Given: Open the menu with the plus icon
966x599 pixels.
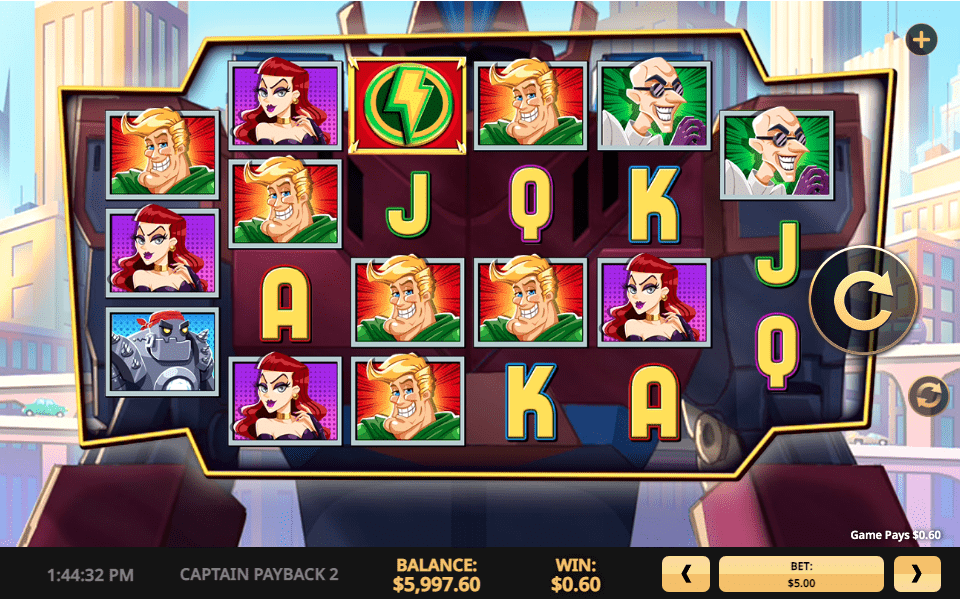Looking at the screenshot, I should [921, 40].
